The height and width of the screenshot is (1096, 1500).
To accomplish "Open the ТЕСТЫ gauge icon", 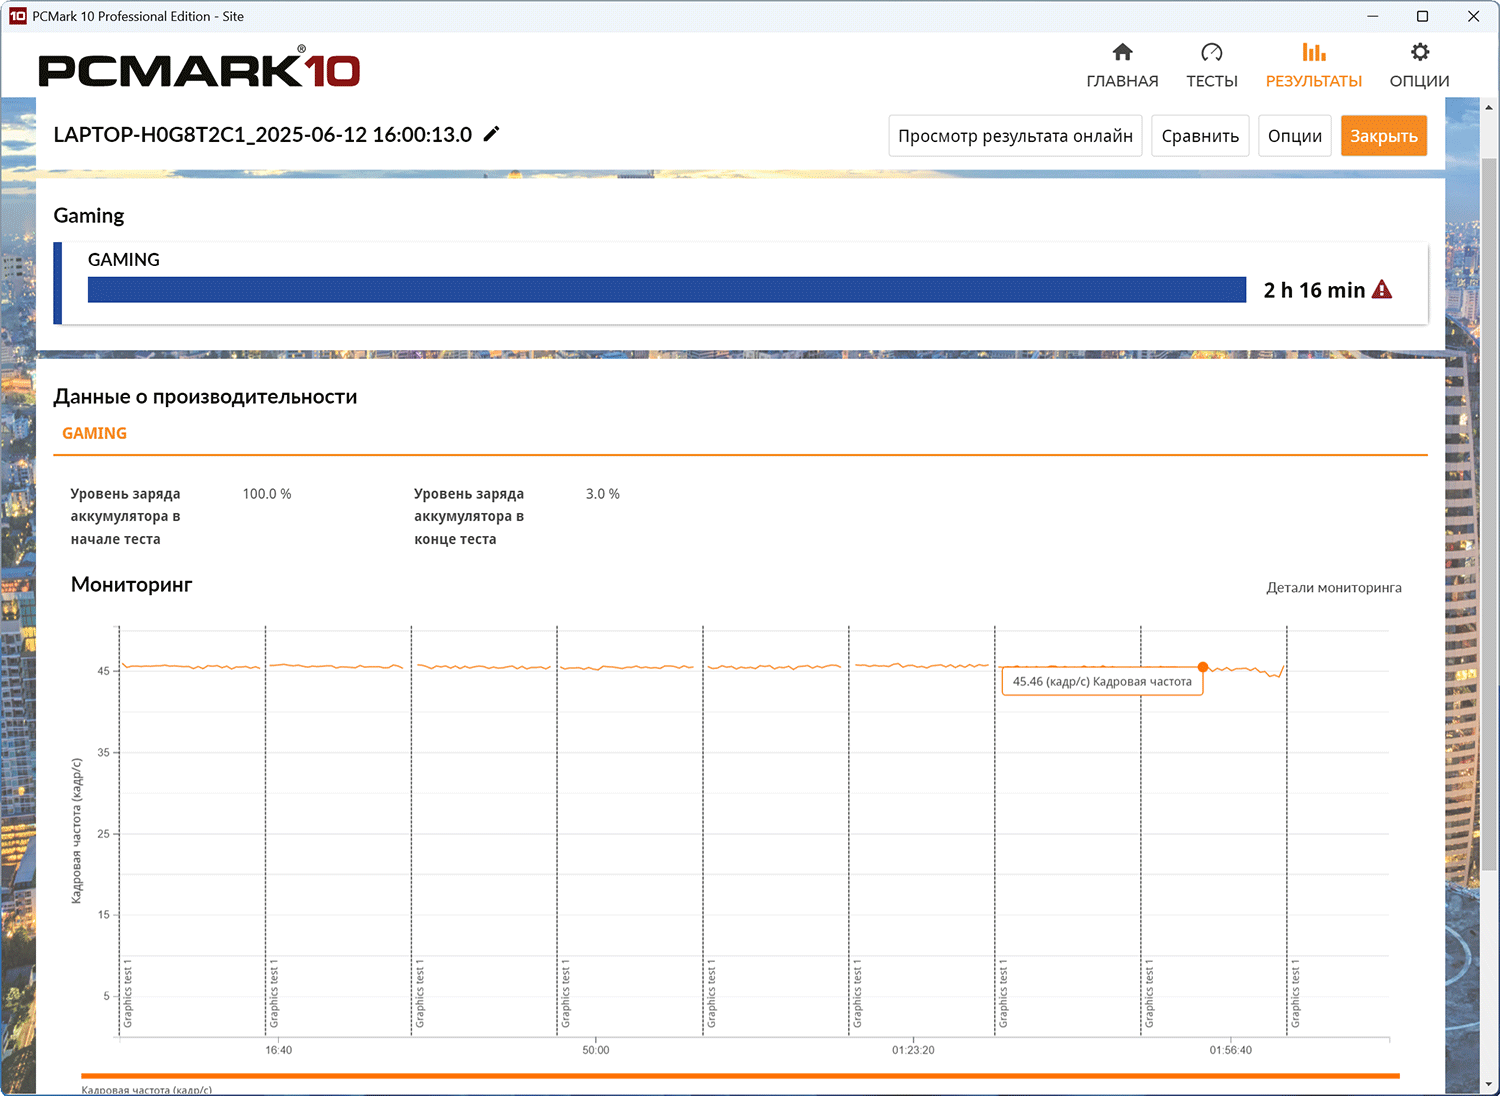I will point(1211,53).
